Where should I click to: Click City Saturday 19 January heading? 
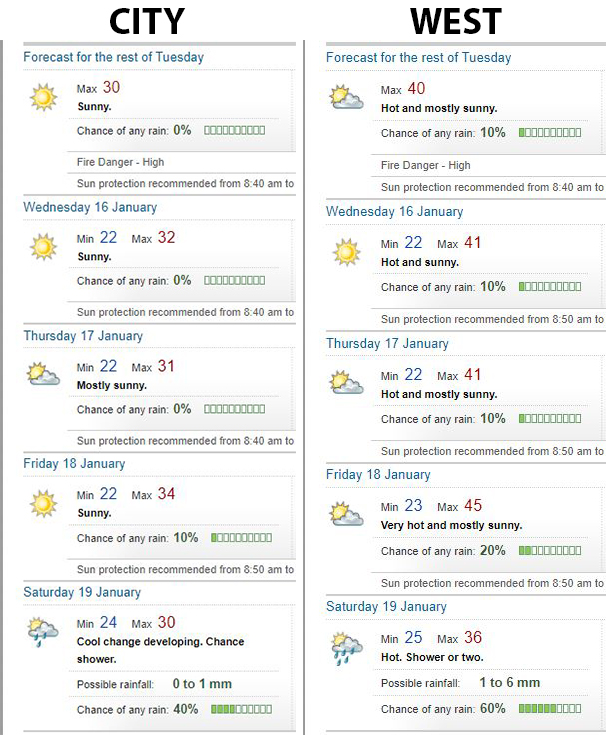click(x=82, y=592)
